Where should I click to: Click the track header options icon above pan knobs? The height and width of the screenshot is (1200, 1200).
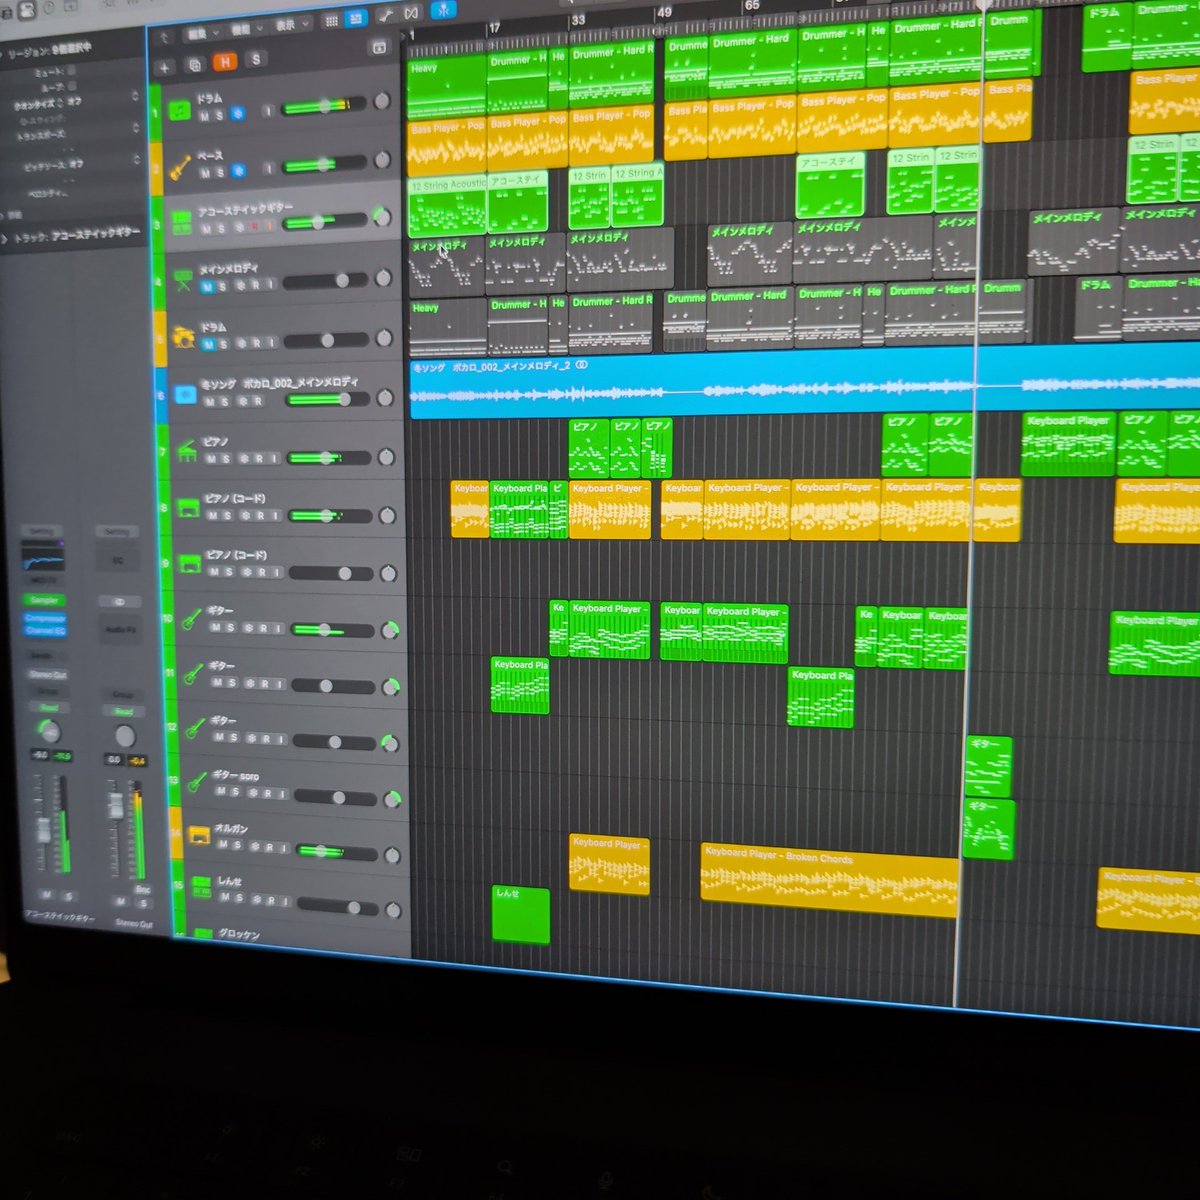tap(379, 47)
